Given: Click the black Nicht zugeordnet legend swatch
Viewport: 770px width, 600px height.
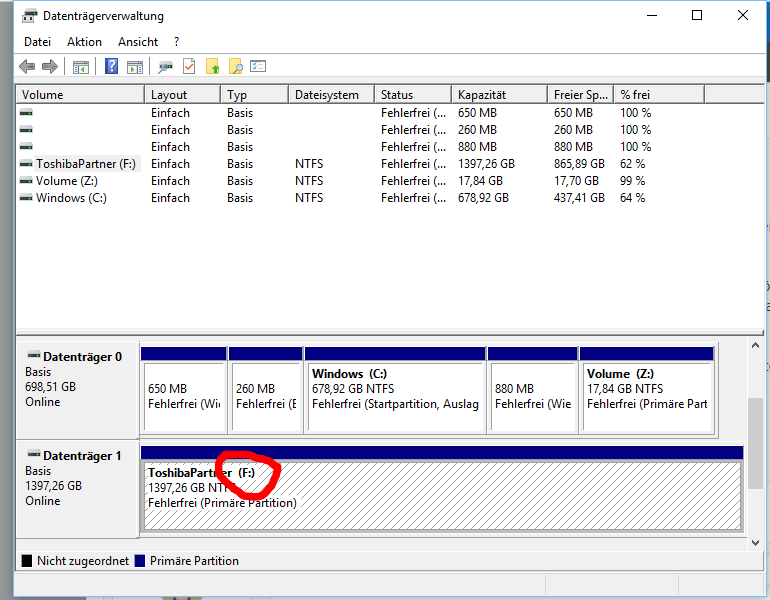Looking at the screenshot, I should [27, 561].
